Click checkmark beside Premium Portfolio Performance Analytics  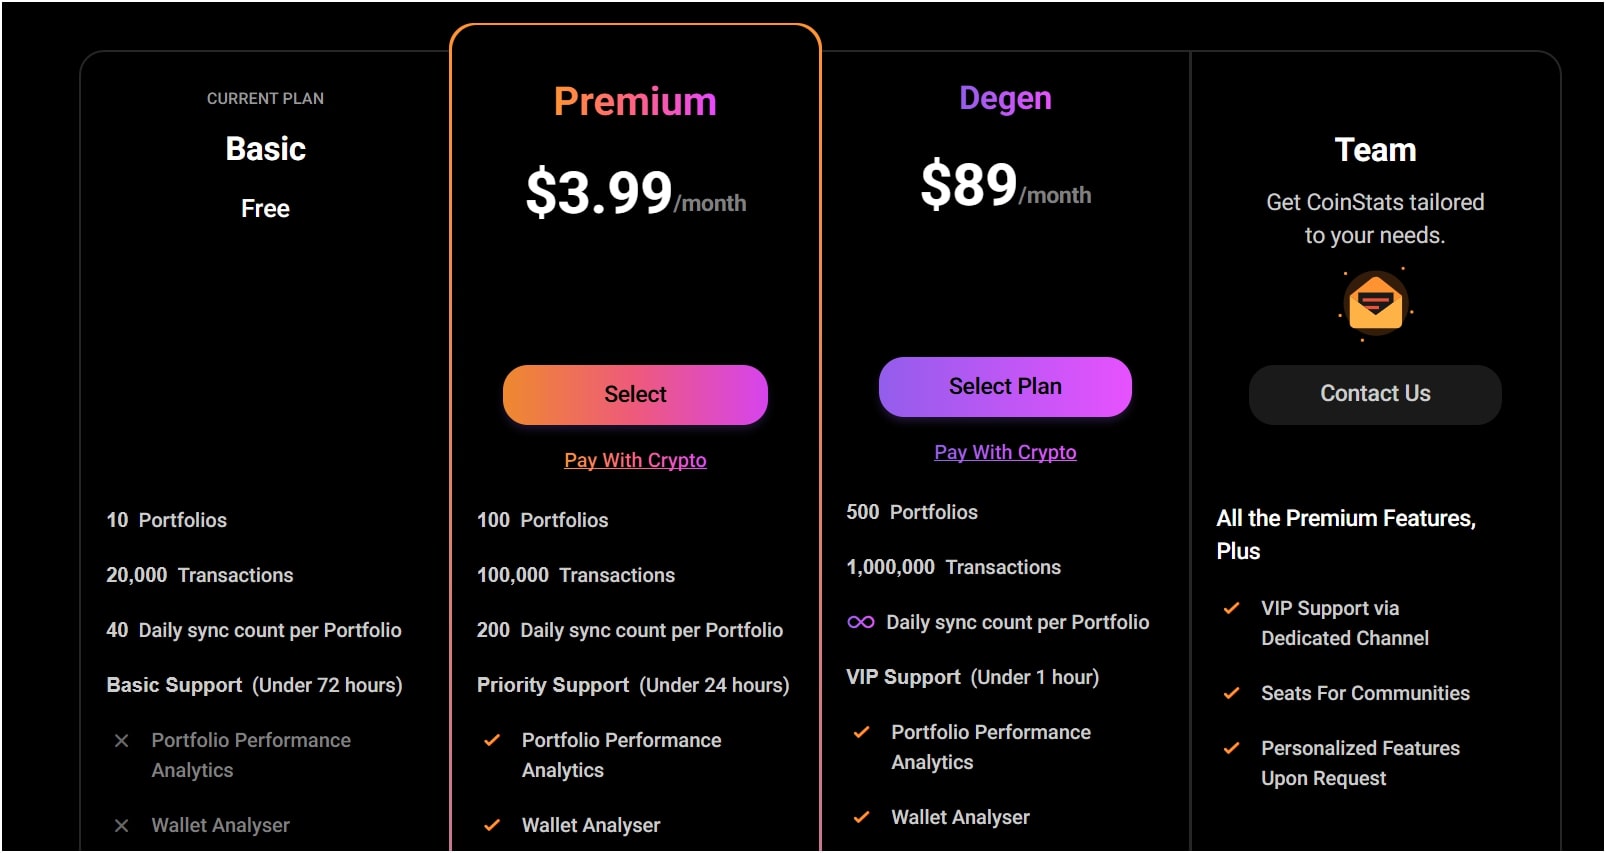click(x=492, y=741)
